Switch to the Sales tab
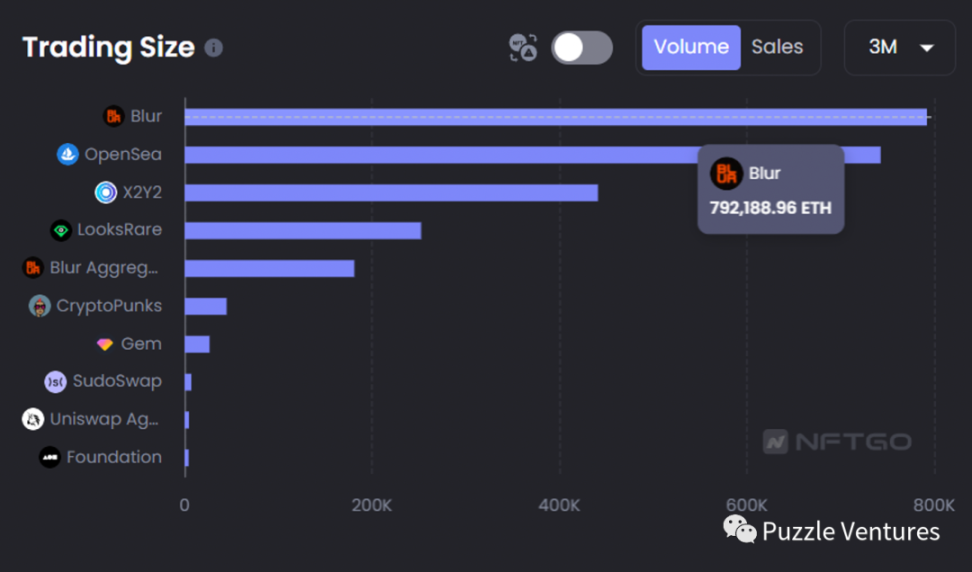This screenshot has height=572, width=972. click(x=777, y=47)
